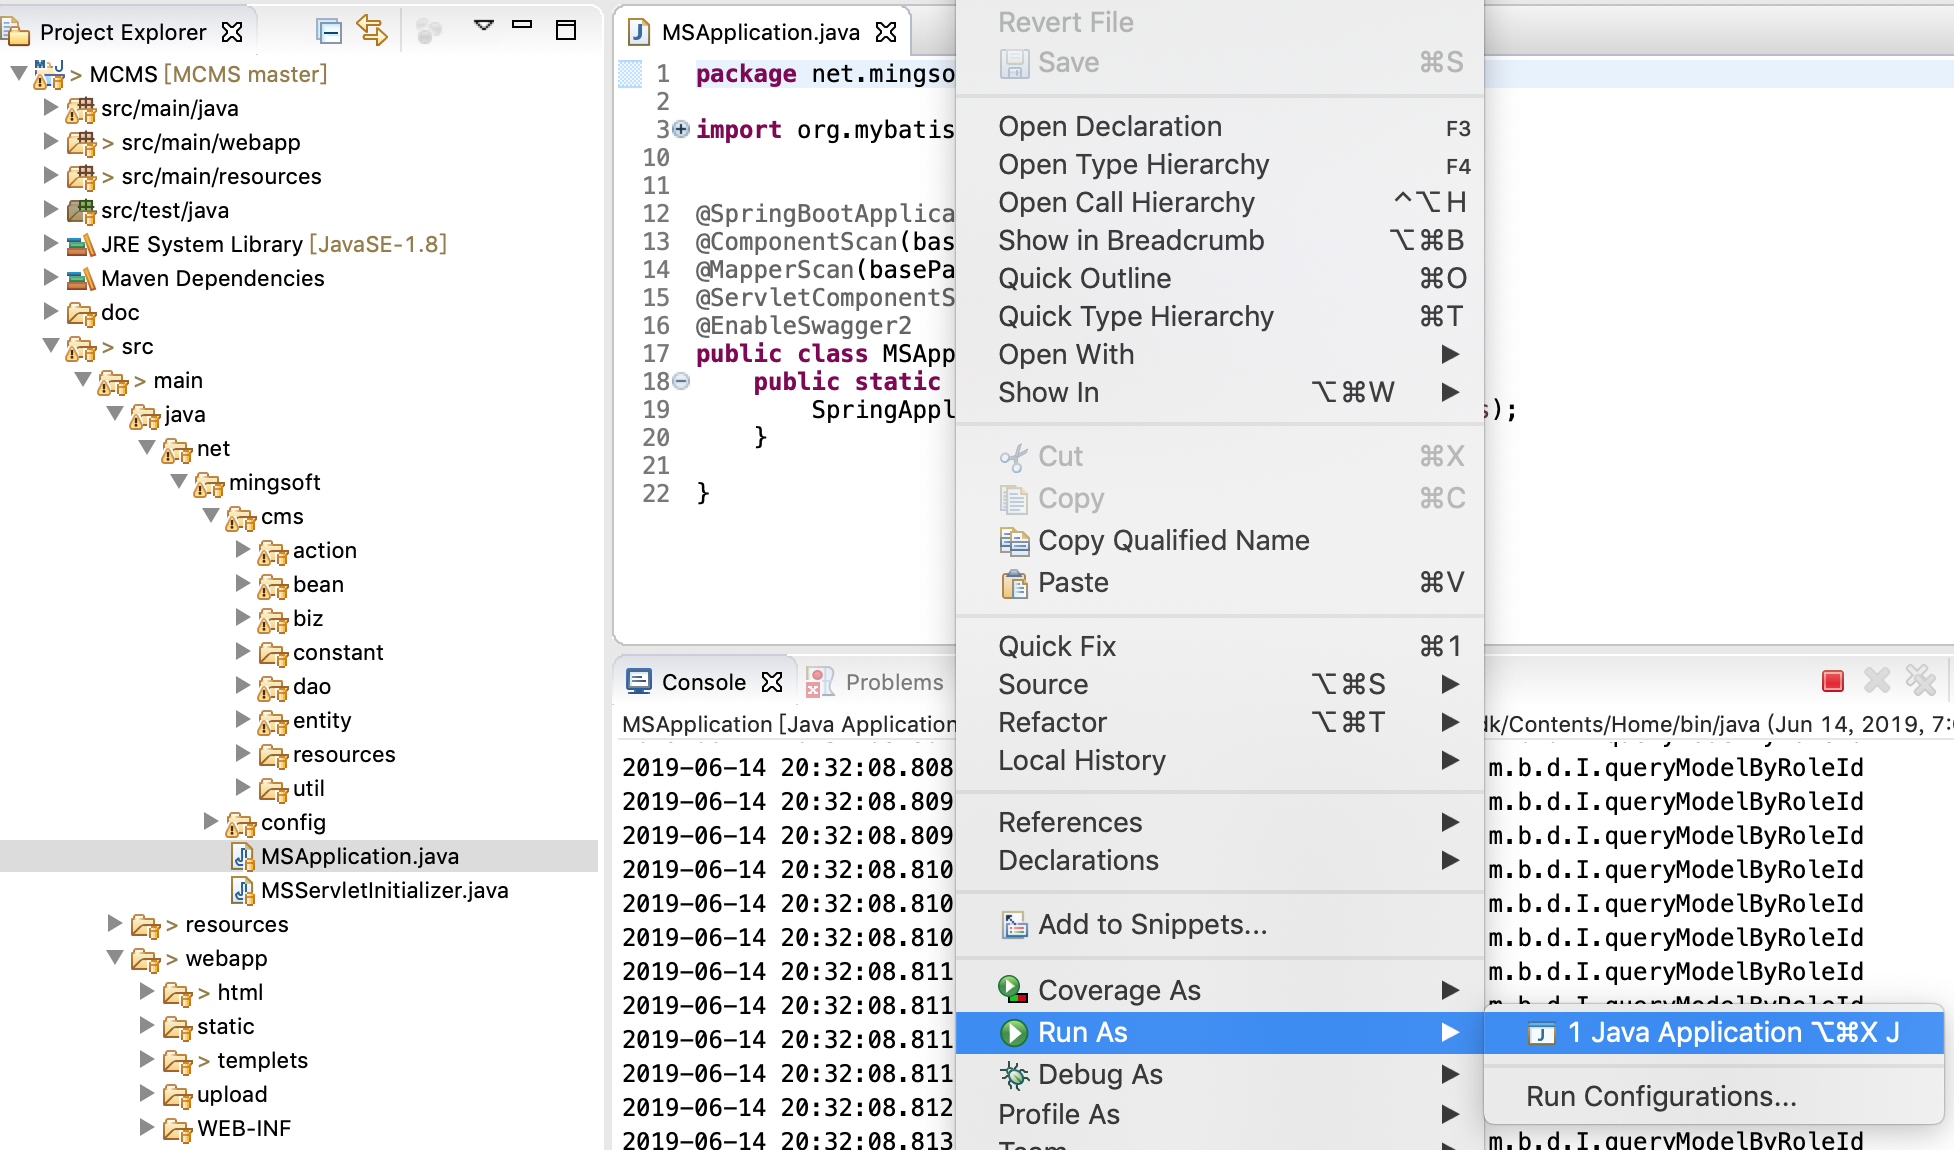Click Coverage As icon in context menu
This screenshot has height=1150, width=1954.
point(1013,990)
